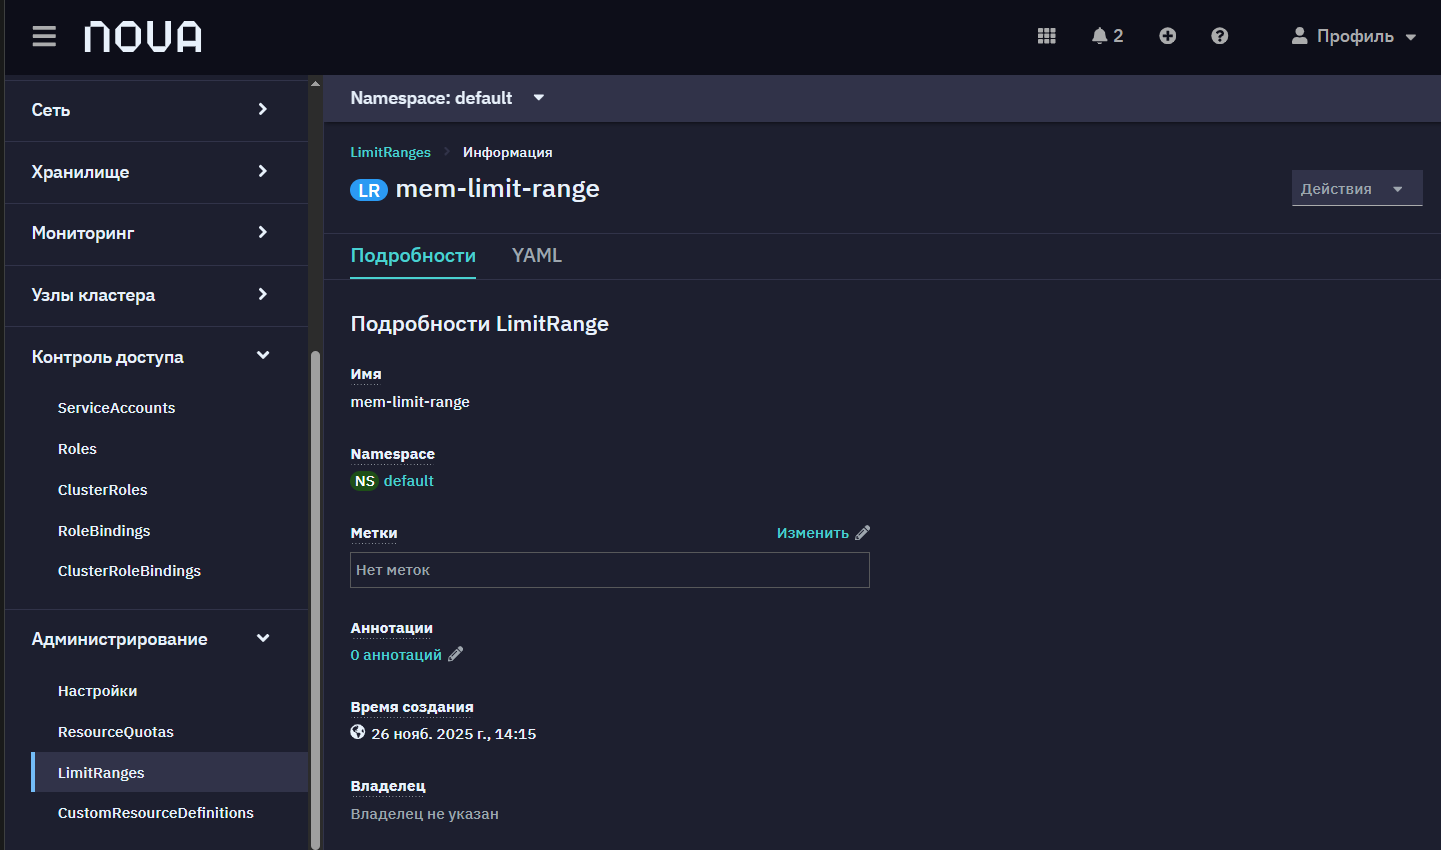Expand the Узлы кластера section

pos(157,295)
